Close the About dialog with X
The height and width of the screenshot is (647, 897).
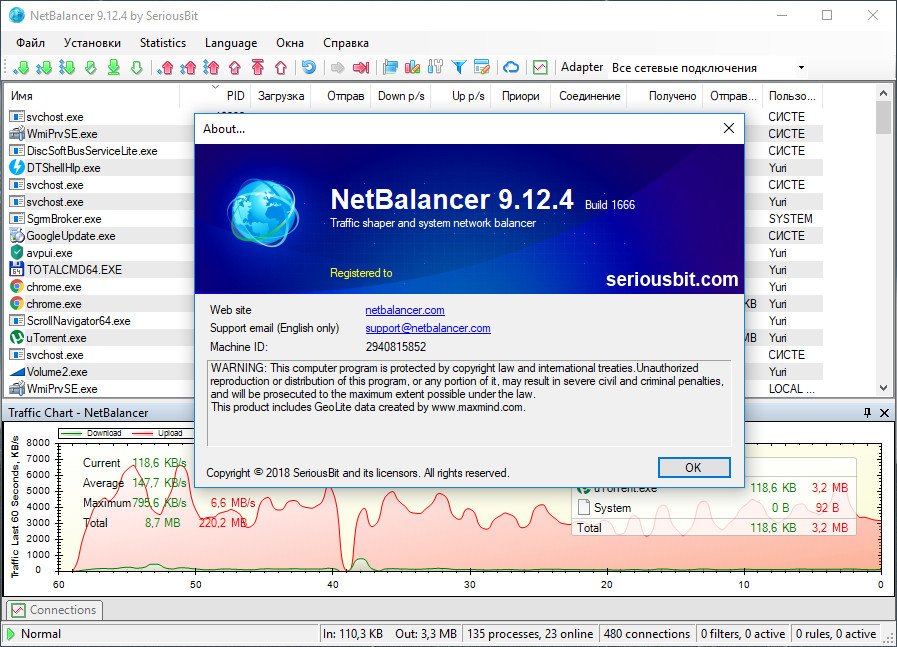coord(729,128)
